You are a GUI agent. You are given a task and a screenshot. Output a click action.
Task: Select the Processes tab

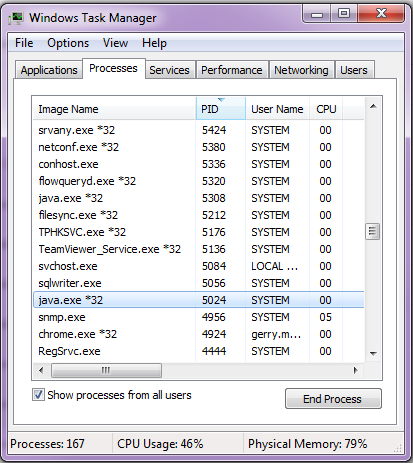[113, 68]
